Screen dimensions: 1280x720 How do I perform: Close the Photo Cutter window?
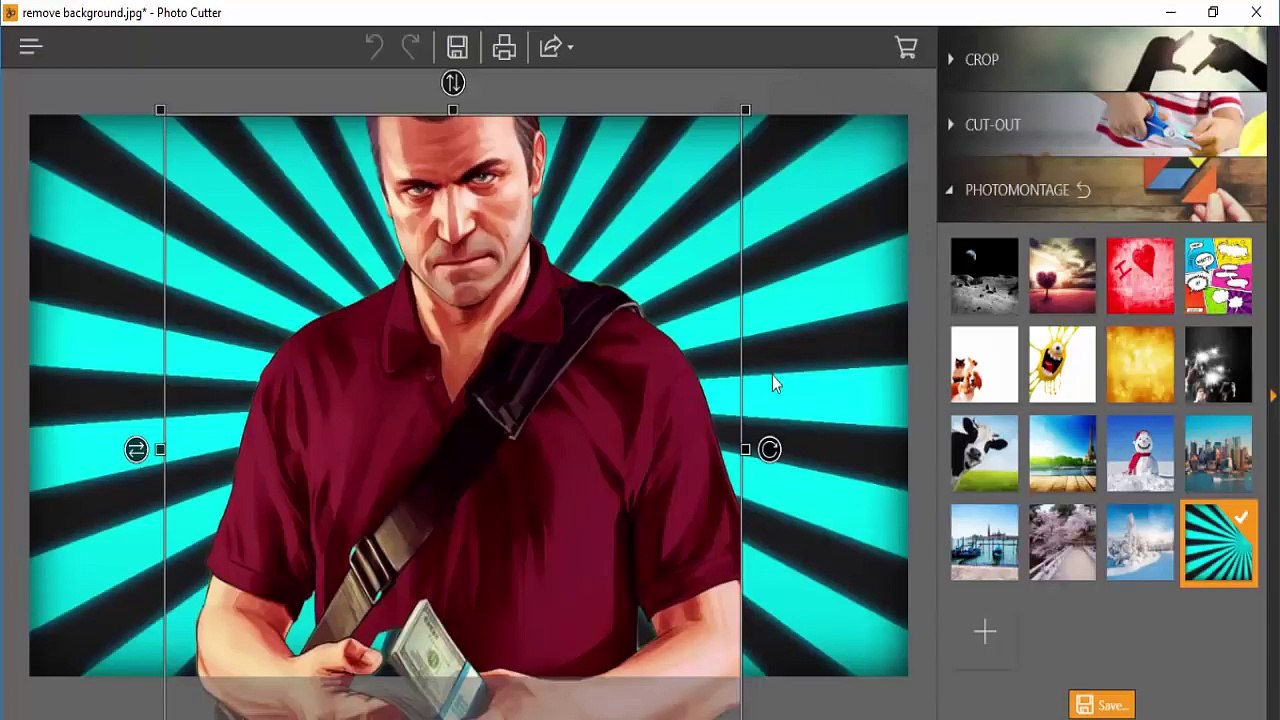click(x=1256, y=13)
